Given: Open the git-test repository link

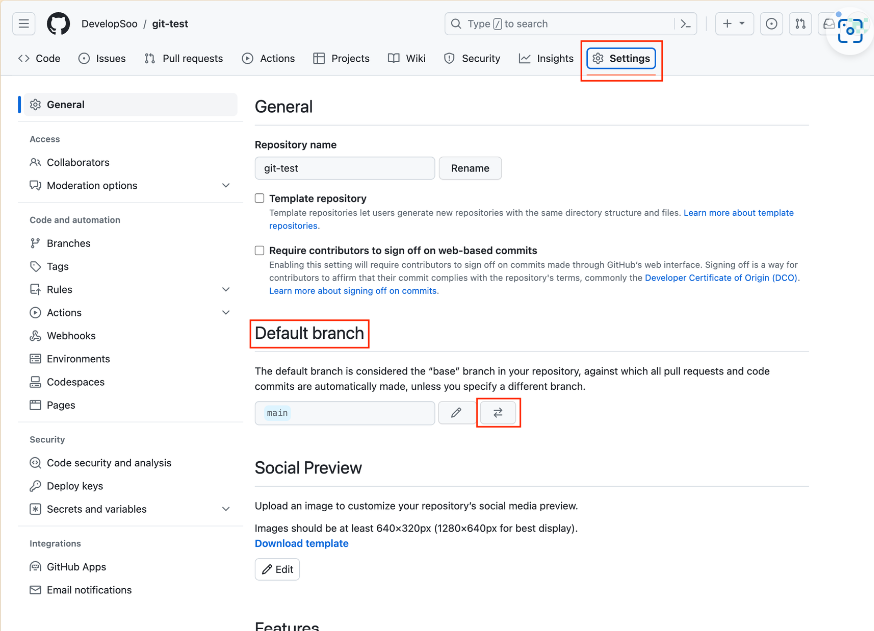Looking at the screenshot, I should click(x=170, y=24).
